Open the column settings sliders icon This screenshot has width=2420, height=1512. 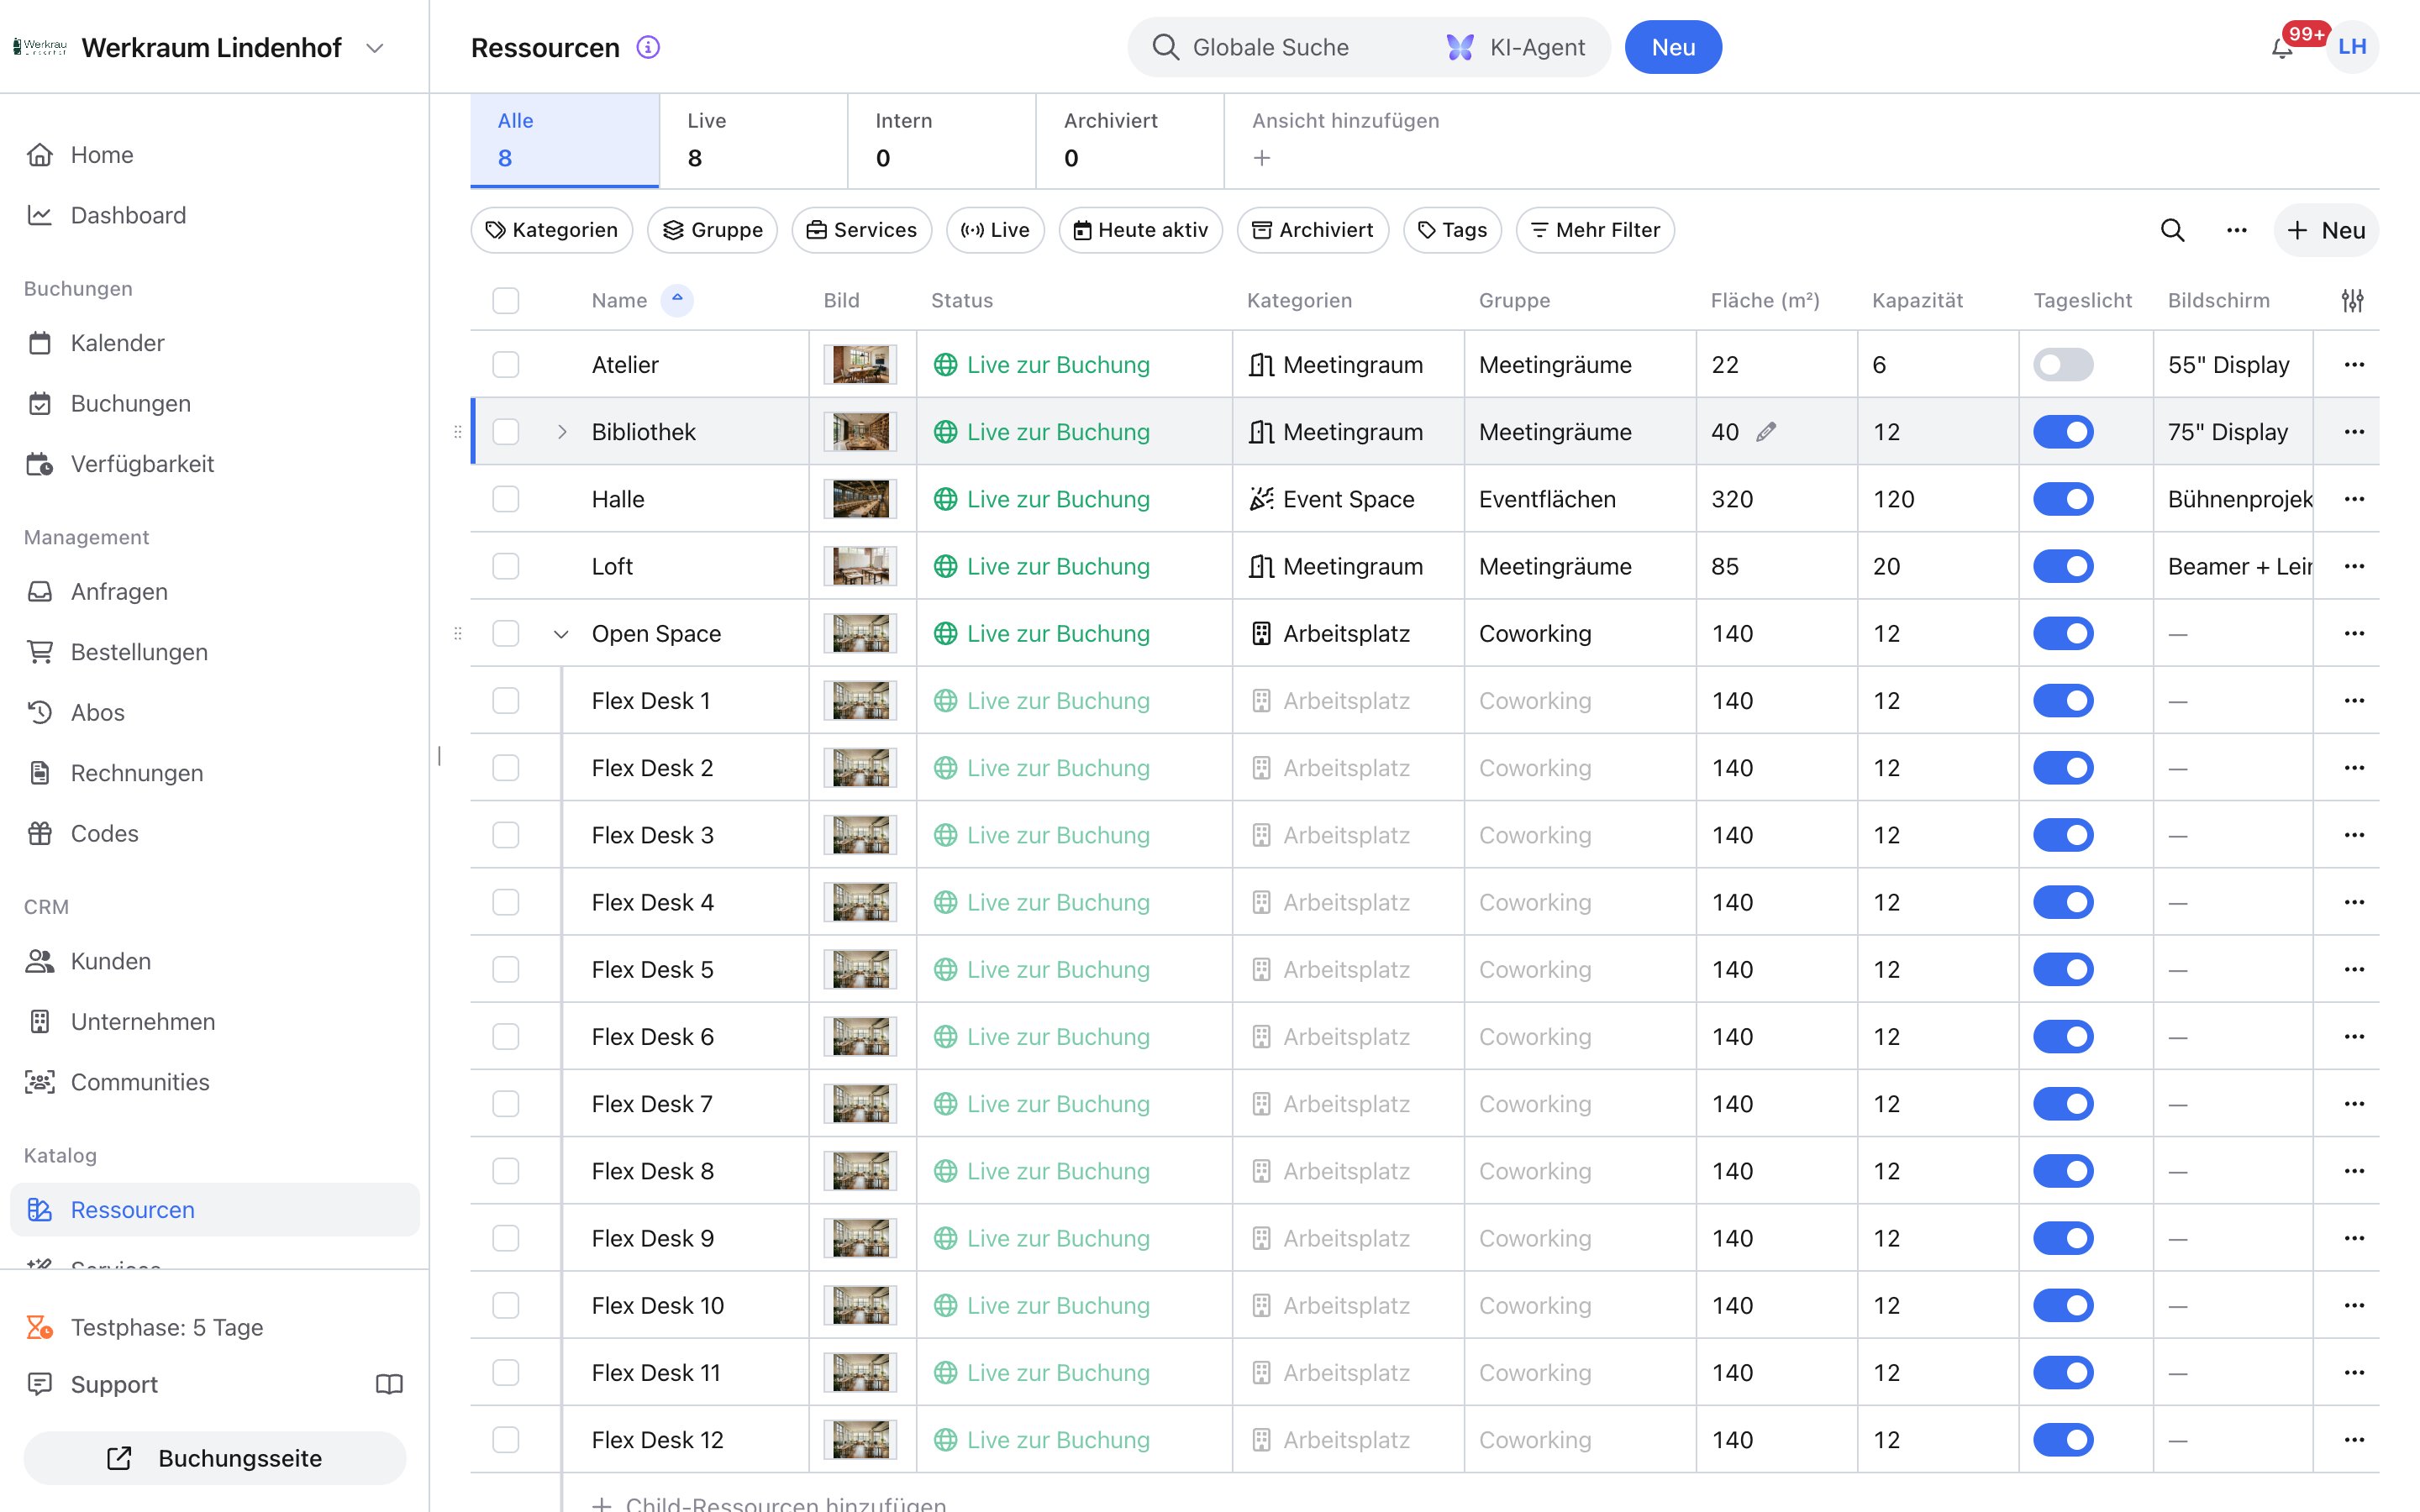pos(2352,300)
